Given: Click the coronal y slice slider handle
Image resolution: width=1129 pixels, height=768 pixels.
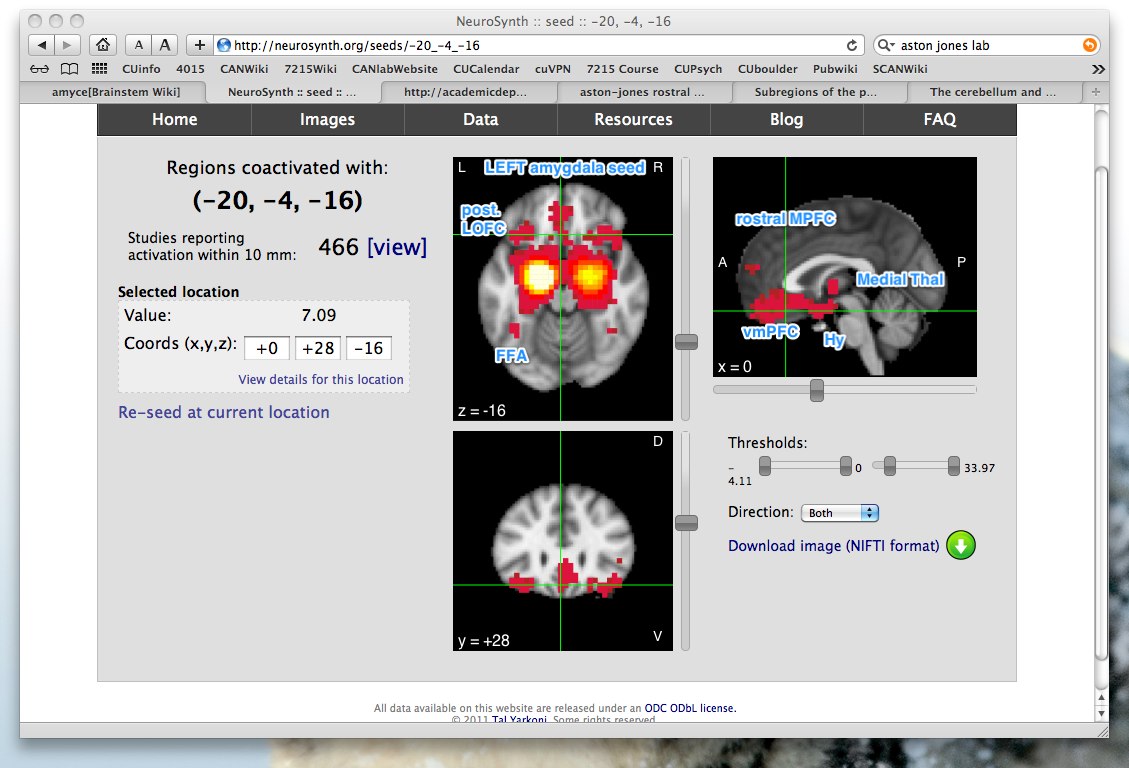Looking at the screenshot, I should pyautogui.click(x=686, y=523).
